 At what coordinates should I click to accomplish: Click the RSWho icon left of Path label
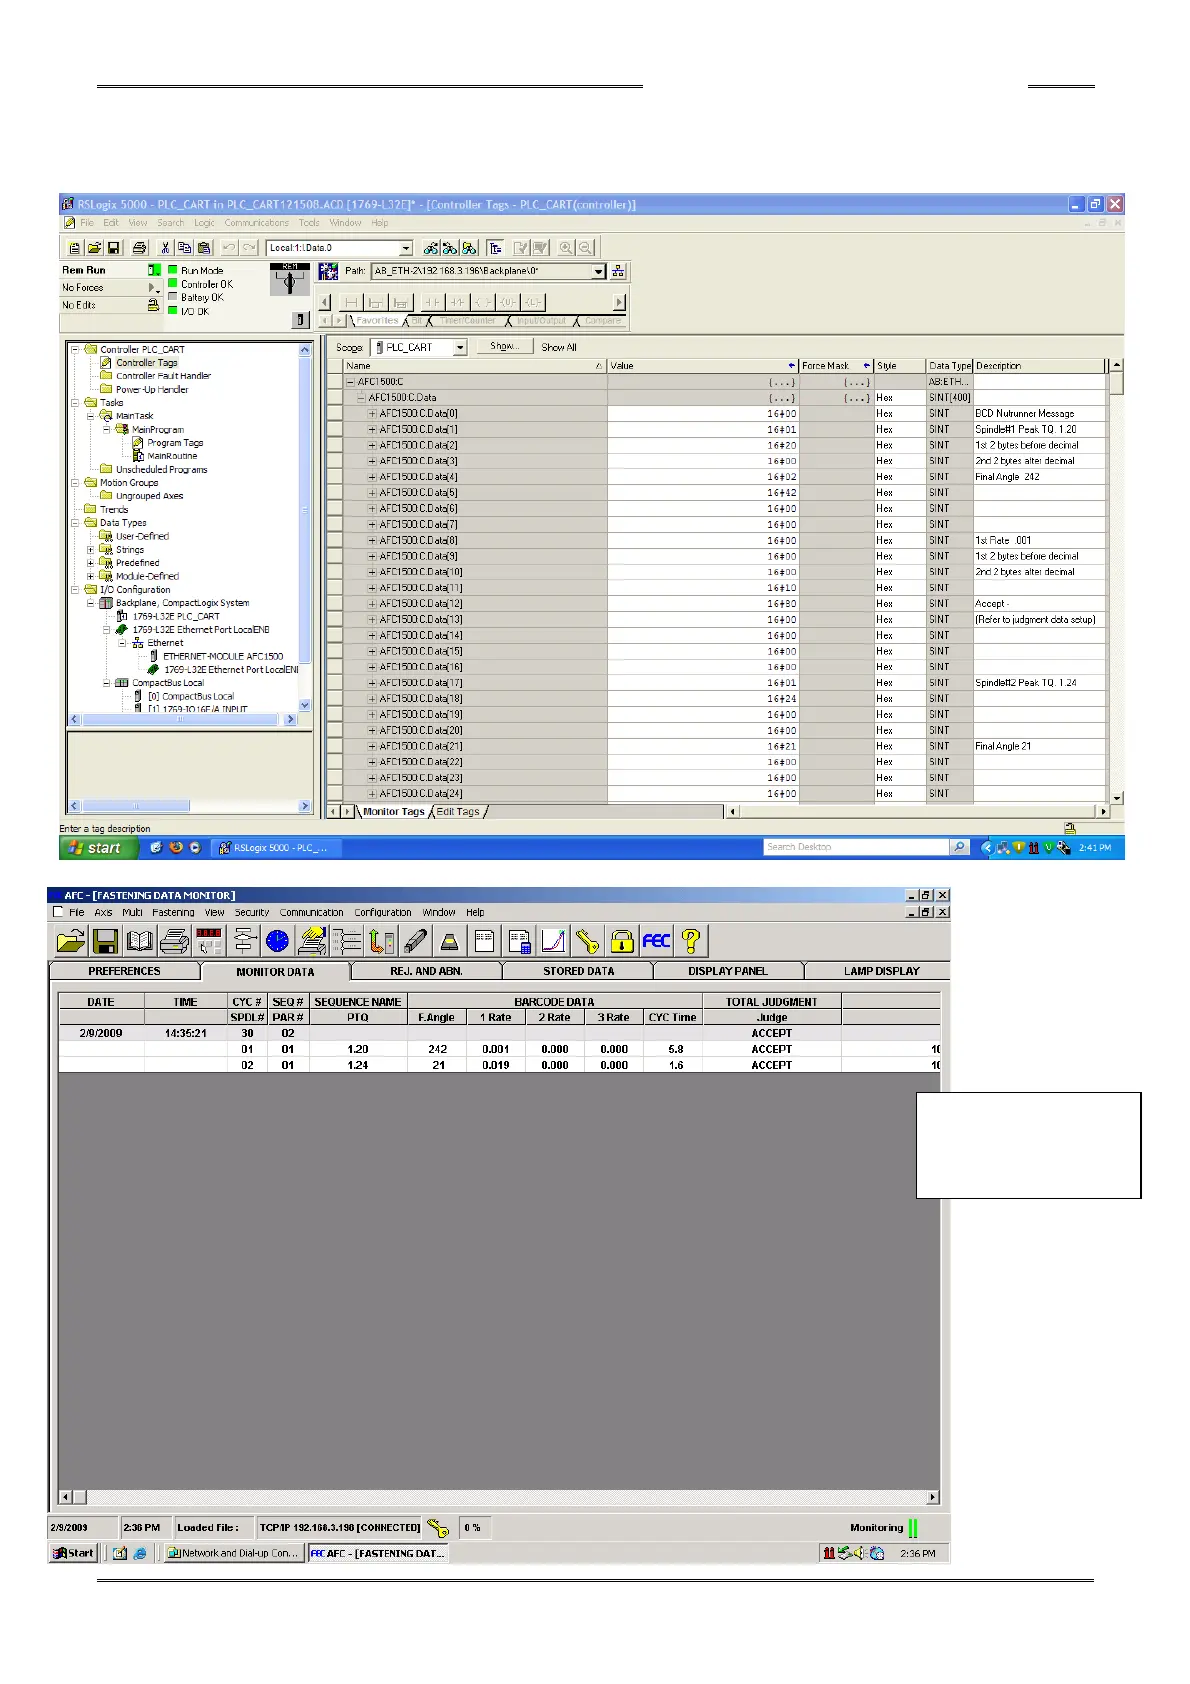[x=328, y=271]
